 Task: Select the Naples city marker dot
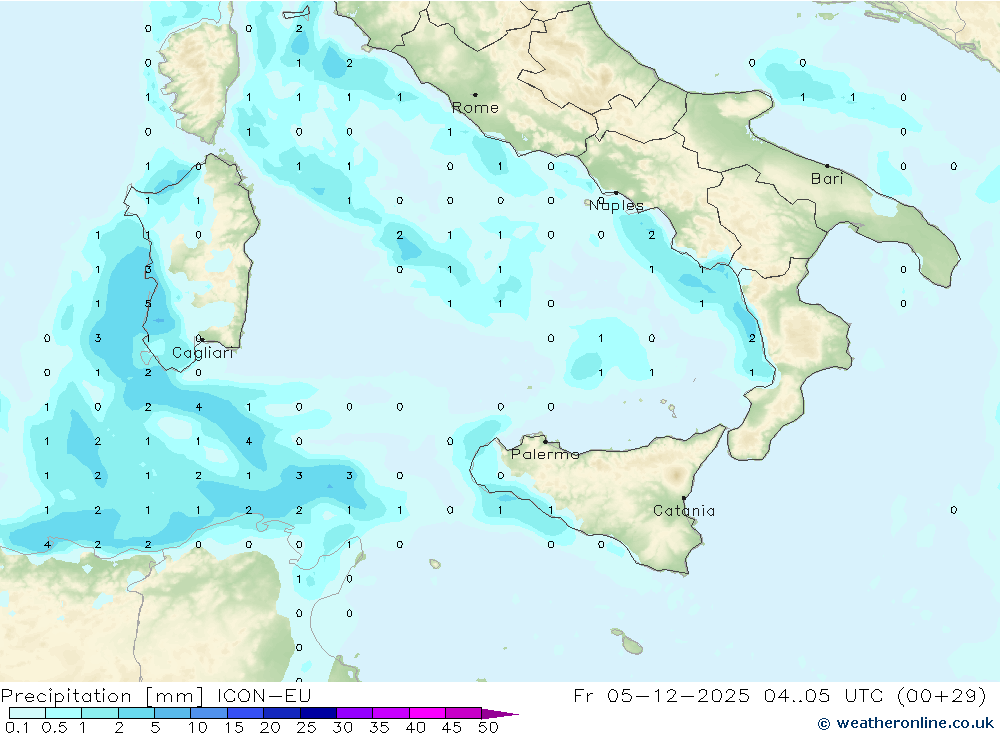tap(616, 193)
